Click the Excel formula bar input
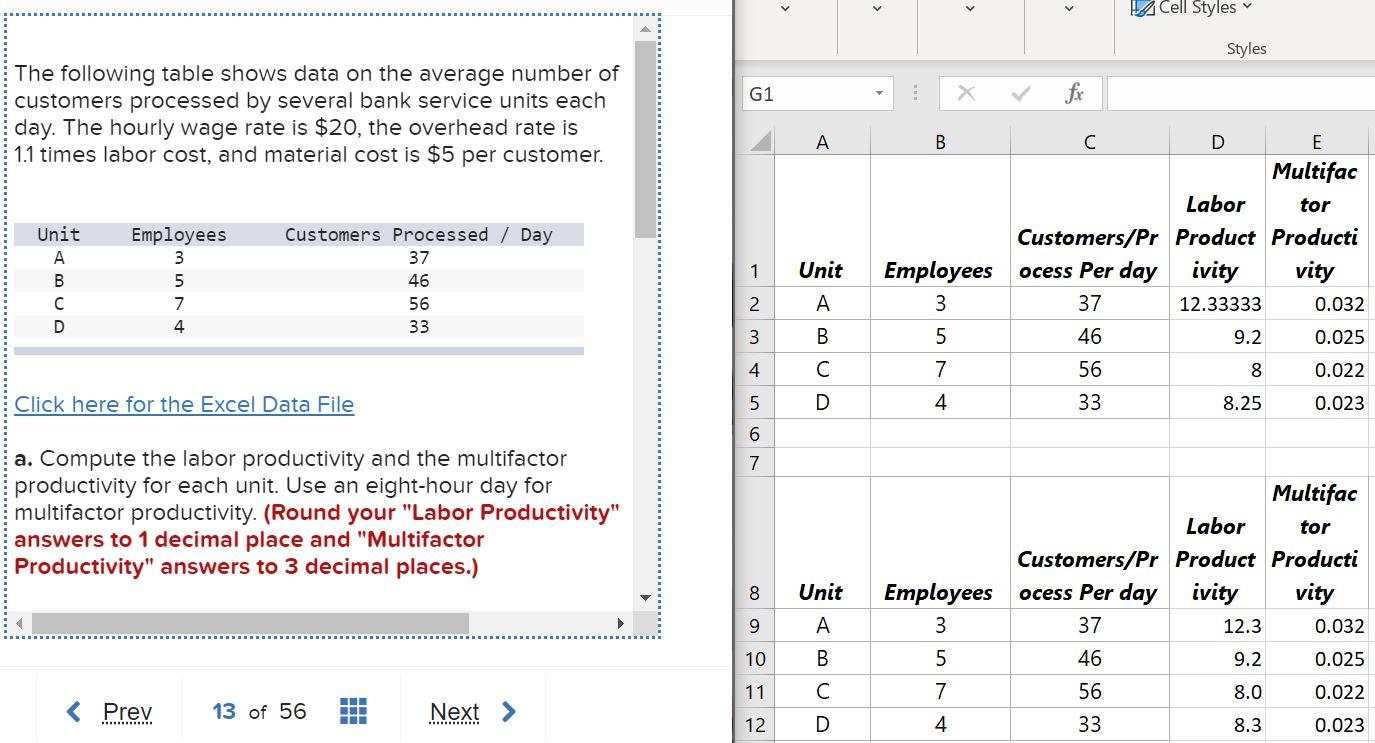 click(1240, 93)
